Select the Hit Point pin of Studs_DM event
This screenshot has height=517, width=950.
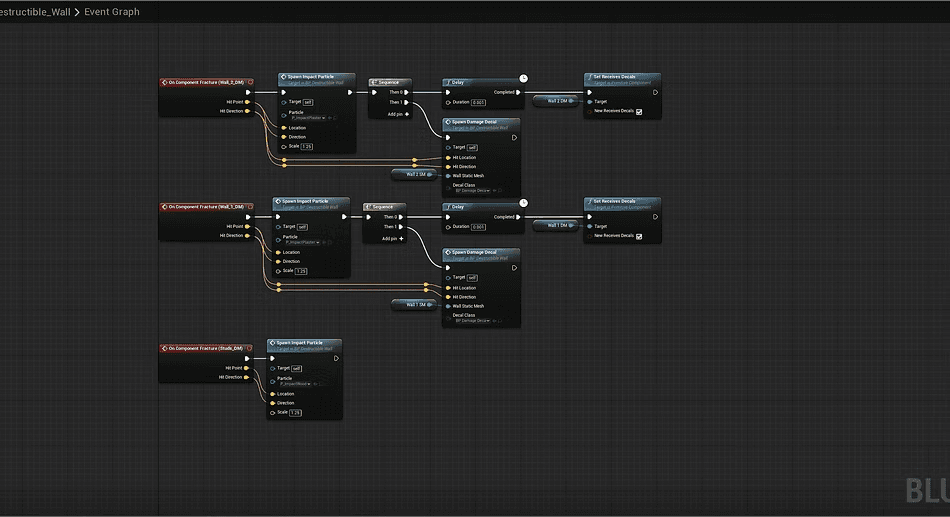(247, 368)
